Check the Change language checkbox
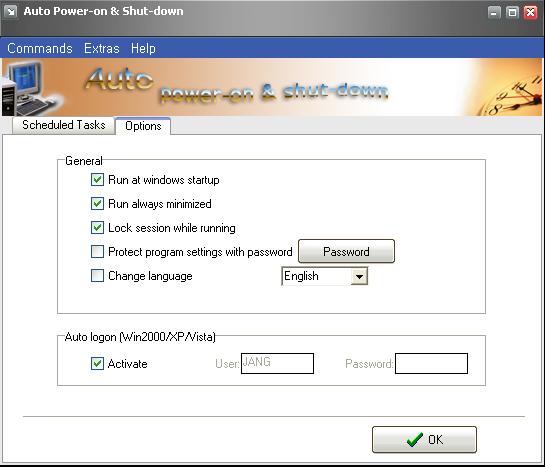This screenshot has height=467, width=545. (x=97, y=276)
